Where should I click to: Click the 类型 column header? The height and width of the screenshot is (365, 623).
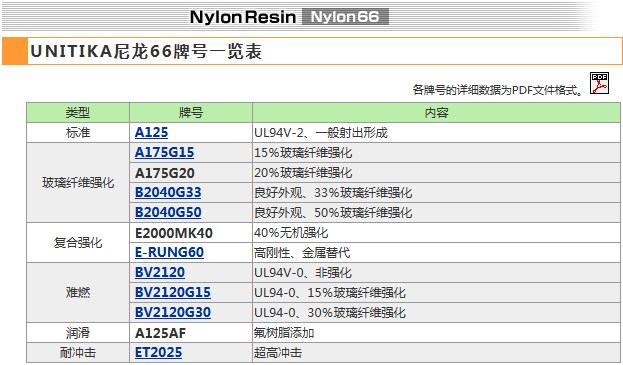[78, 113]
